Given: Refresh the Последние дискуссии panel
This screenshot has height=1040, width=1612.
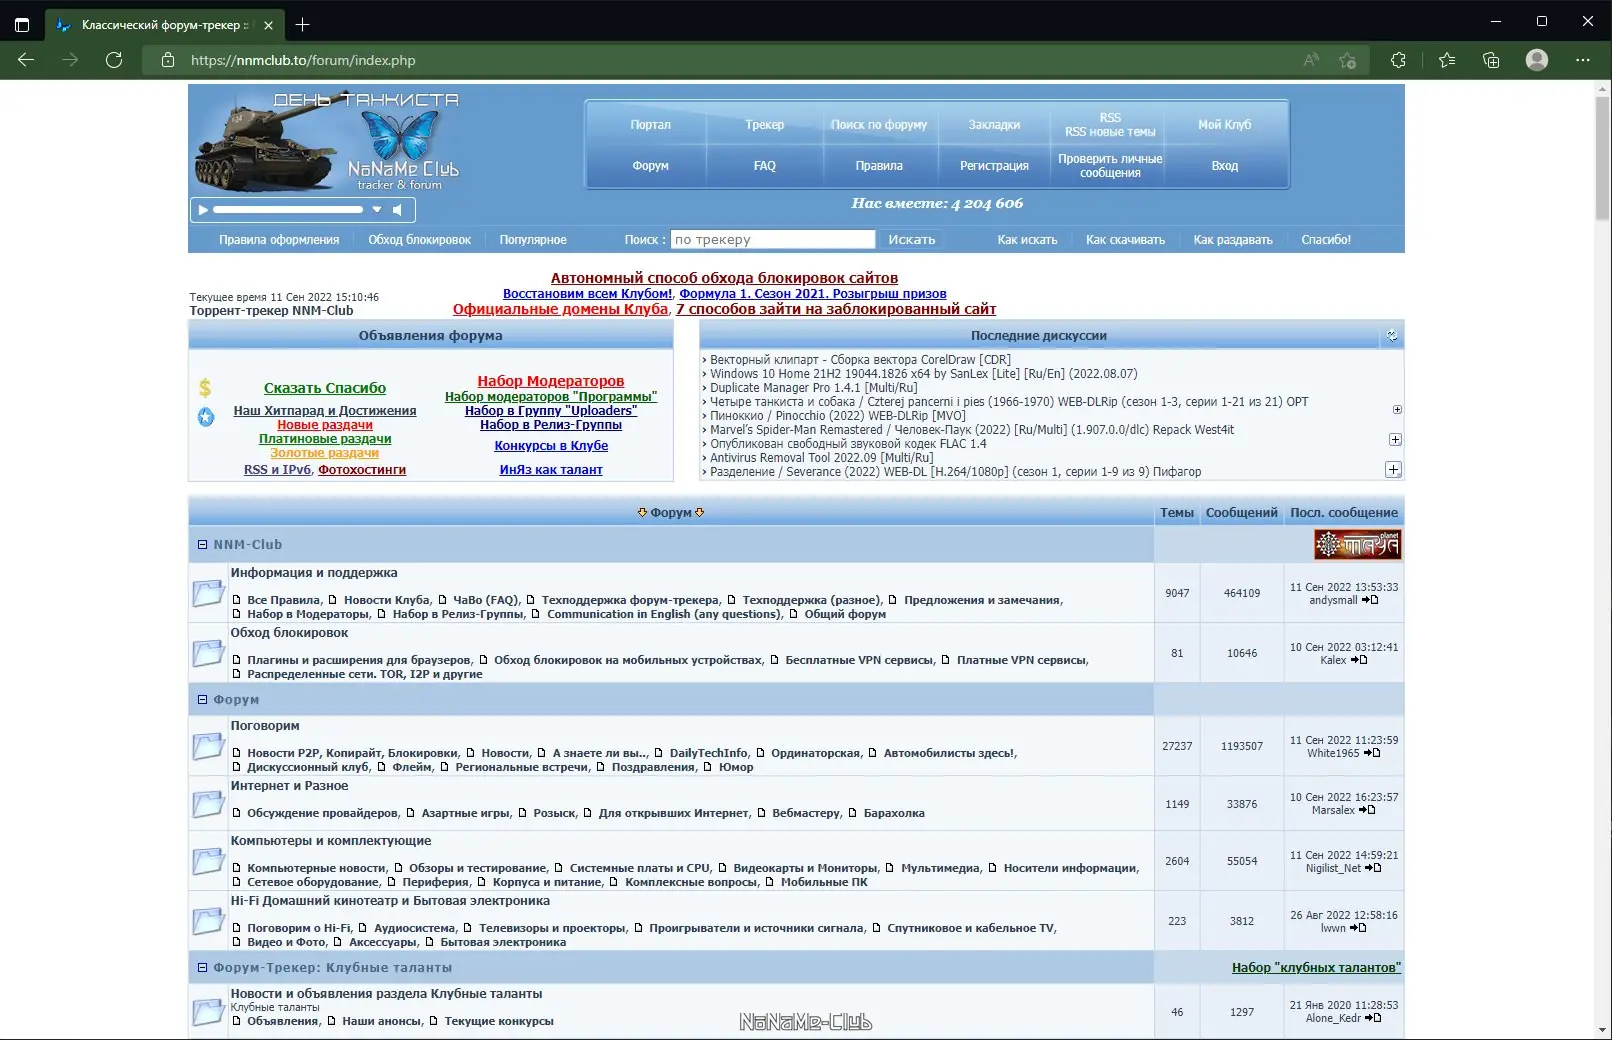Looking at the screenshot, I should point(1391,336).
